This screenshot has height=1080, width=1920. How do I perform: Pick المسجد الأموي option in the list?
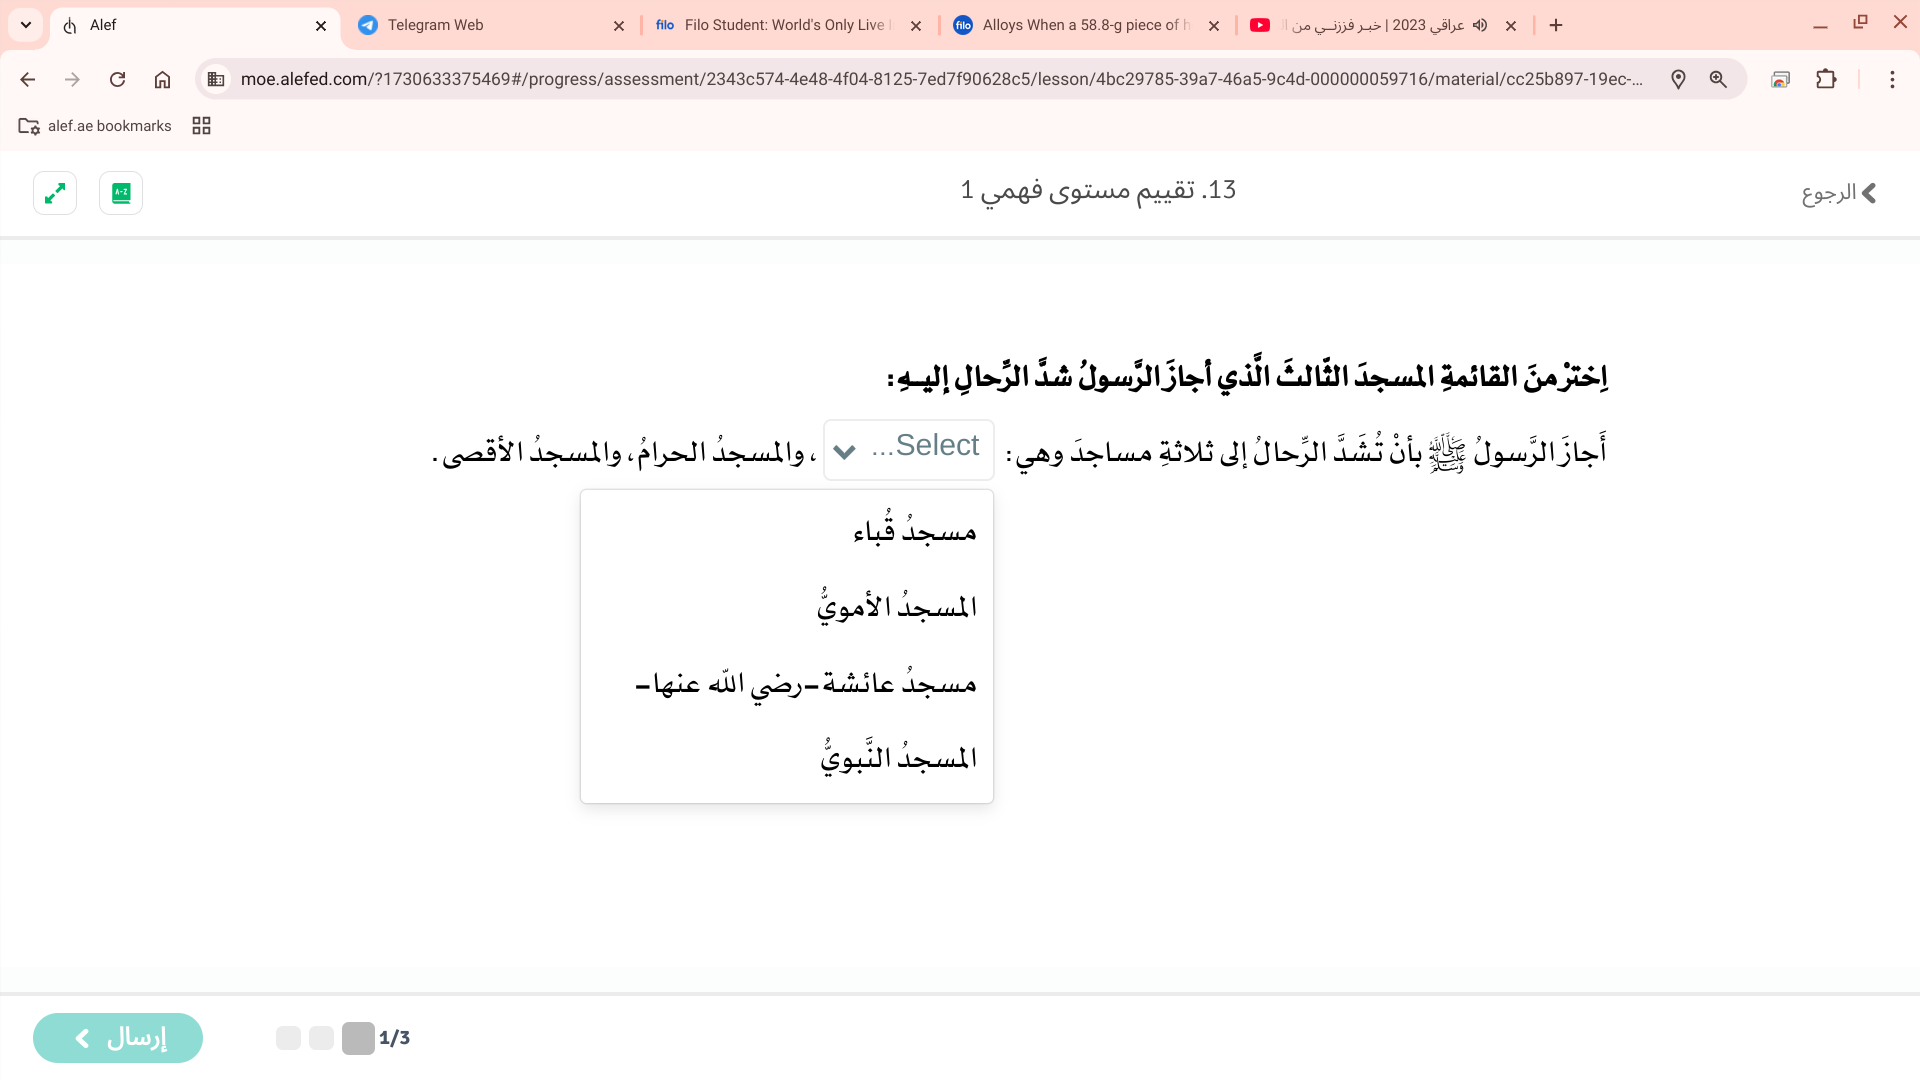[896, 607]
